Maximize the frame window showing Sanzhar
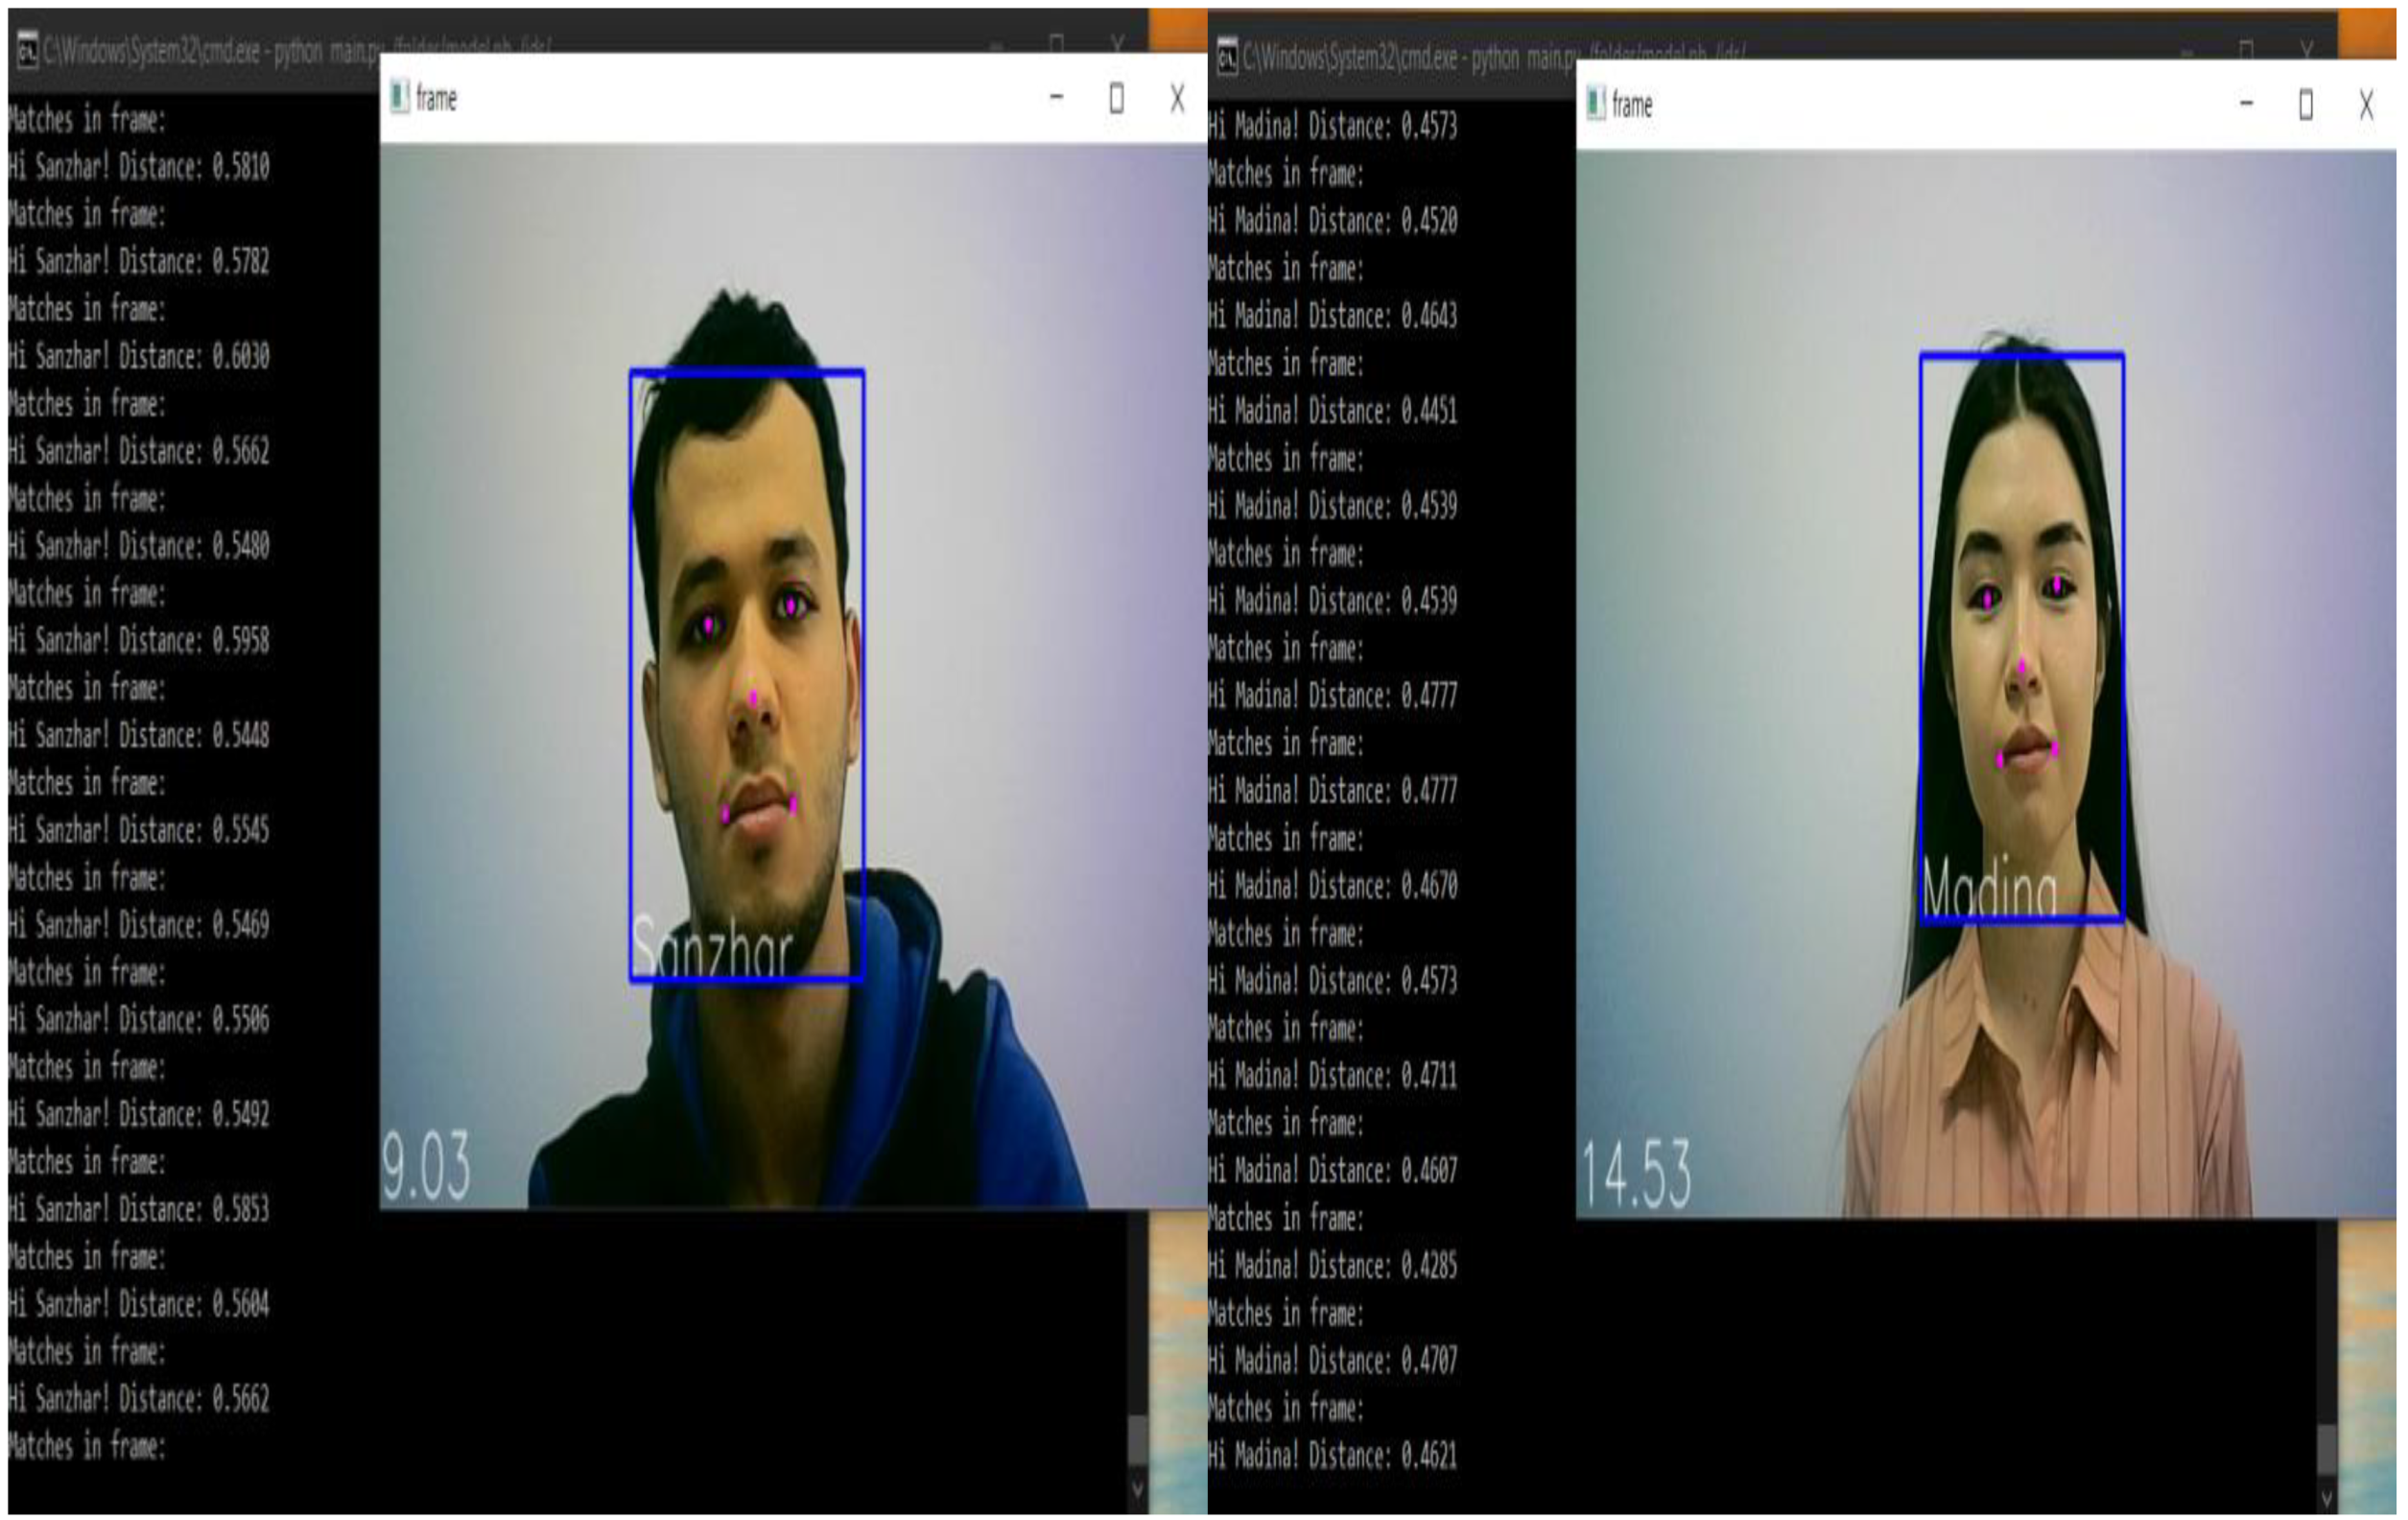 pyautogui.click(x=1116, y=98)
